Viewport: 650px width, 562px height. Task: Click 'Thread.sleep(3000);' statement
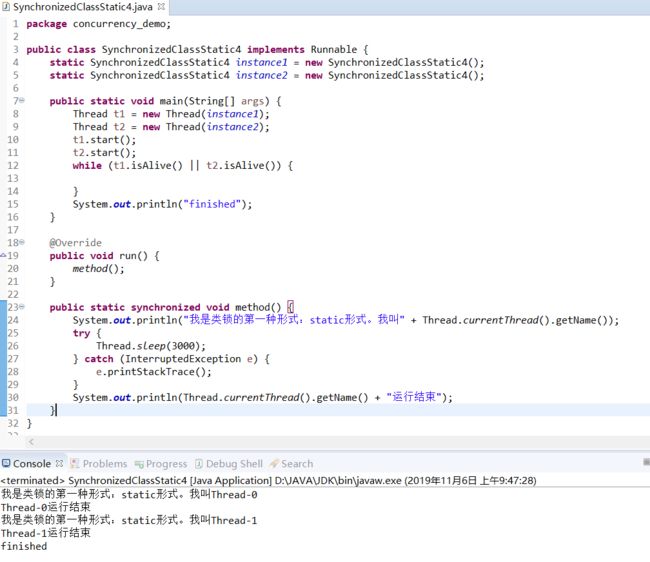click(x=151, y=346)
